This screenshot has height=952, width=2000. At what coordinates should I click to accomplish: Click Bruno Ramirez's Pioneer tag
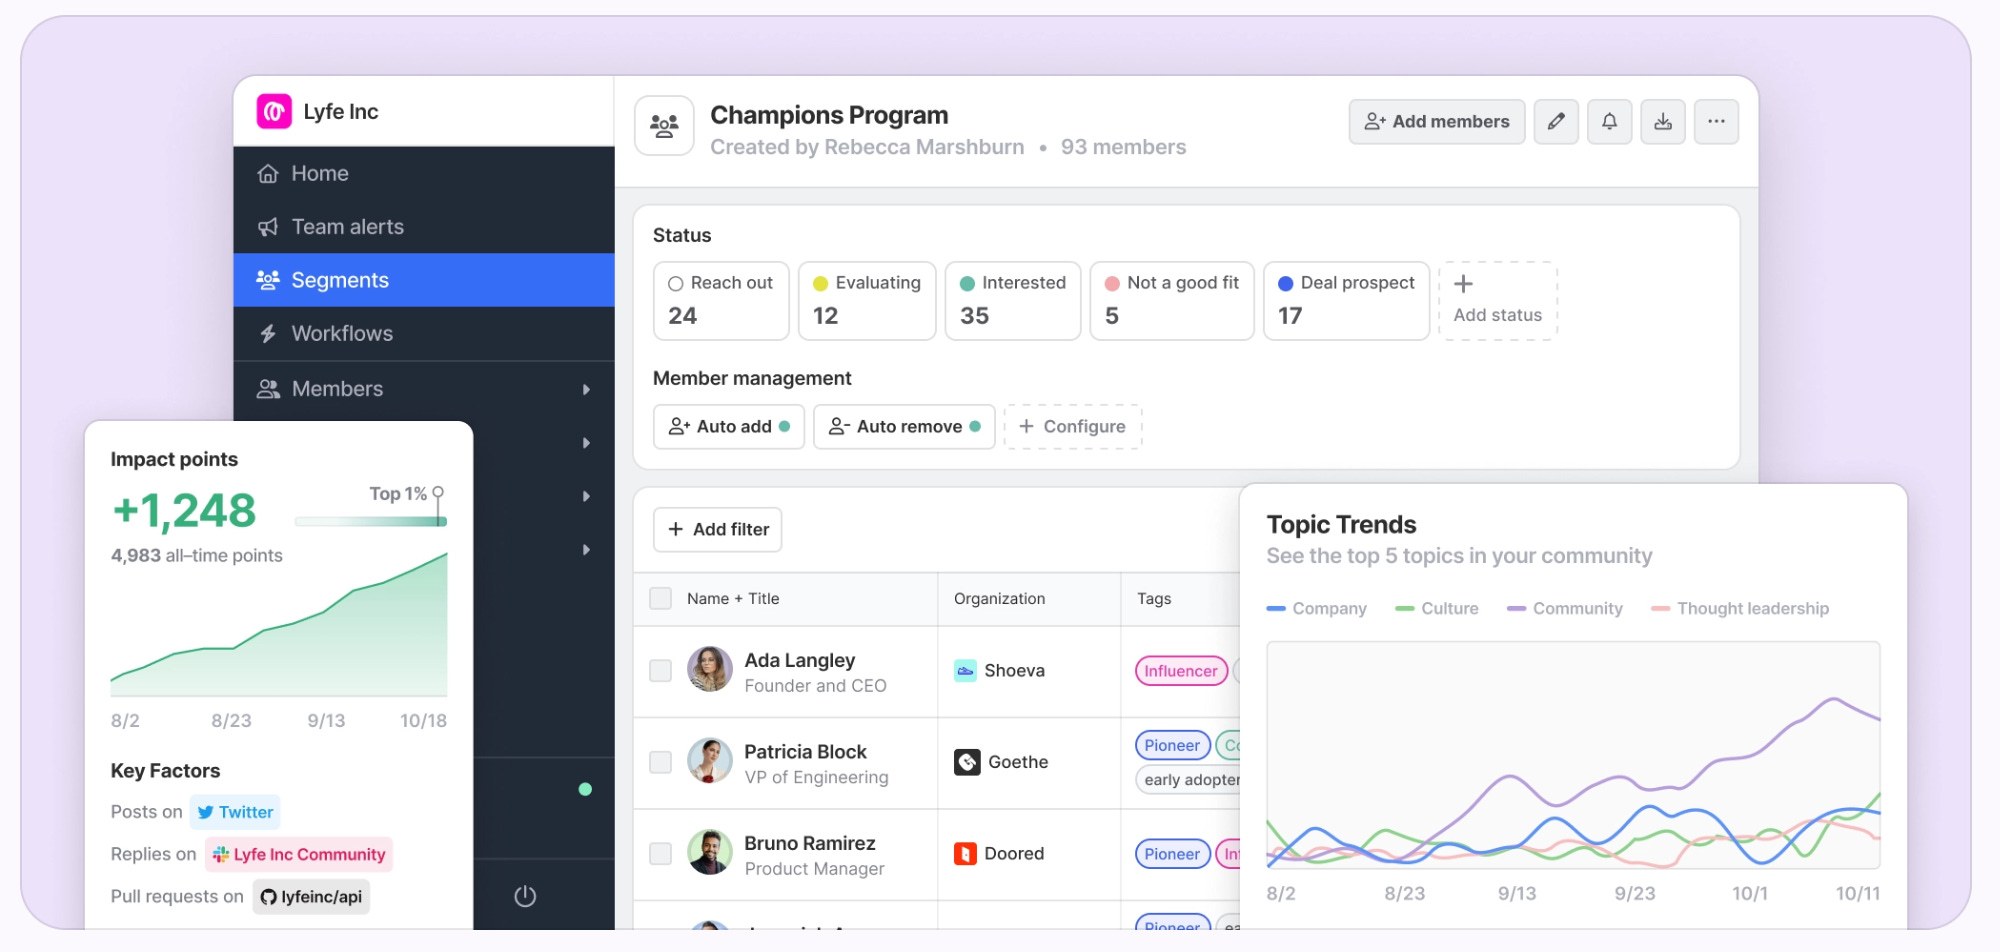(1172, 854)
